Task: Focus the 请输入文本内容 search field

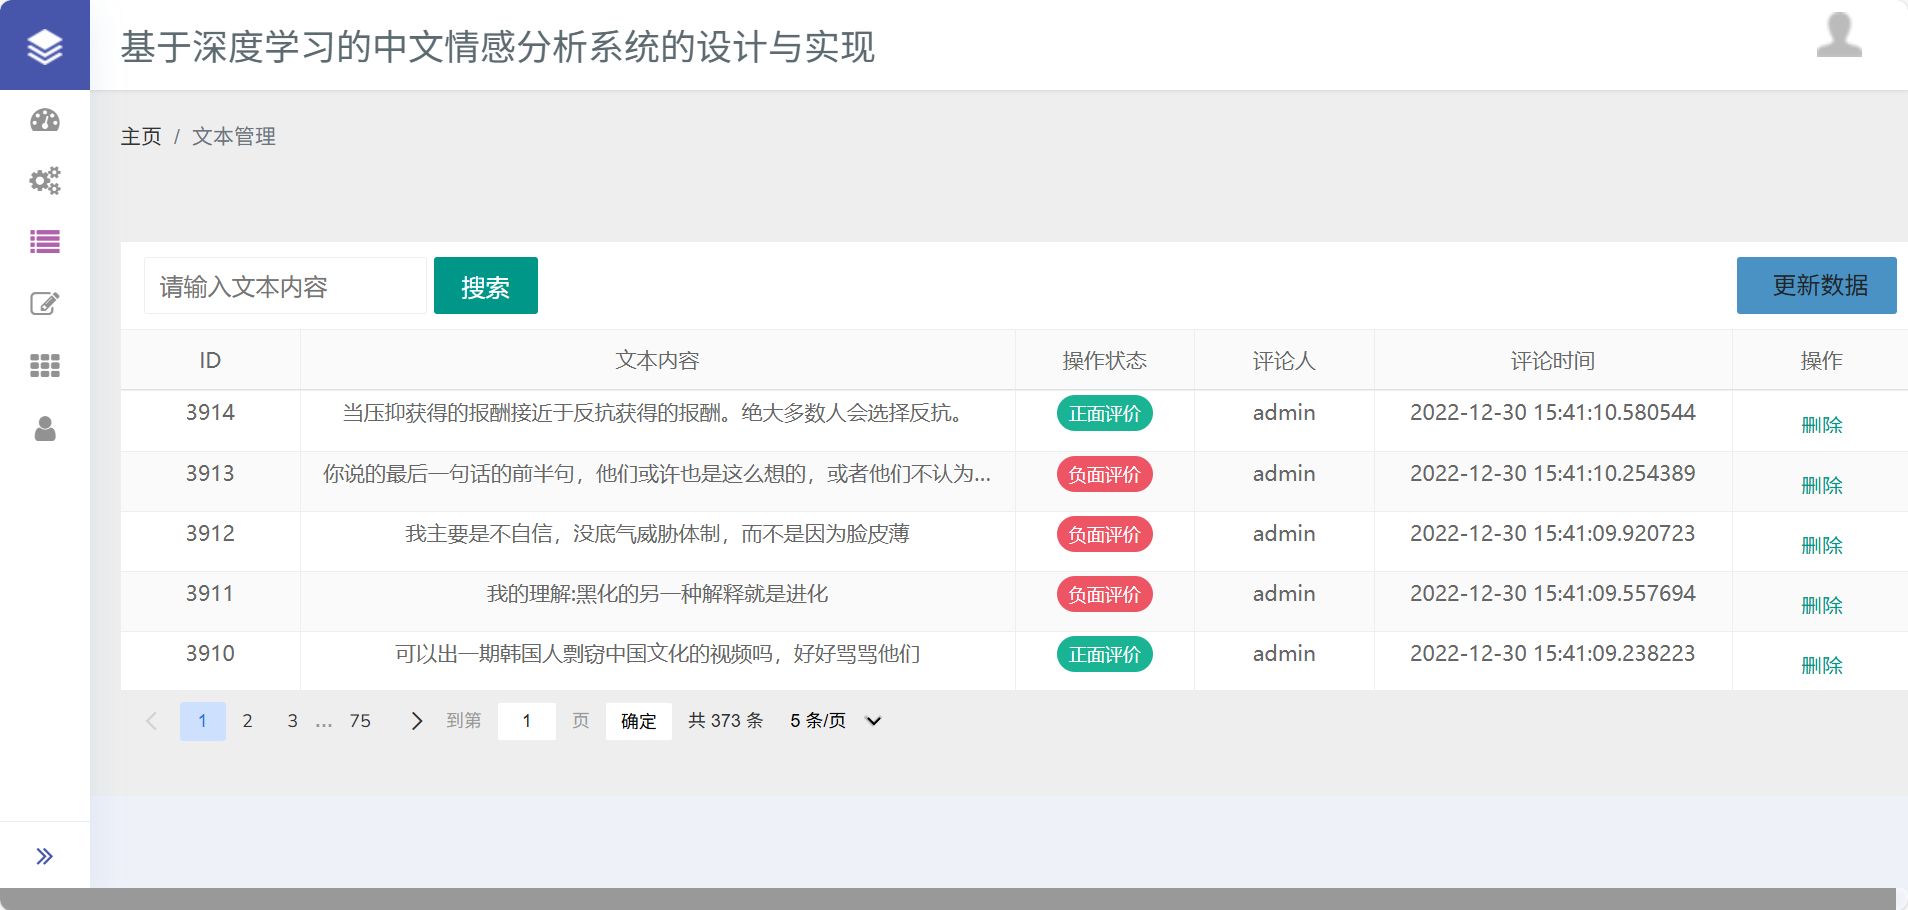Action: coord(285,286)
